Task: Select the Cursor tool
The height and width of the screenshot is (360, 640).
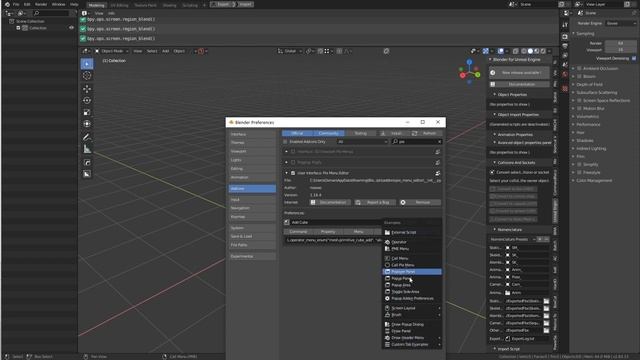Action: (x=87, y=76)
